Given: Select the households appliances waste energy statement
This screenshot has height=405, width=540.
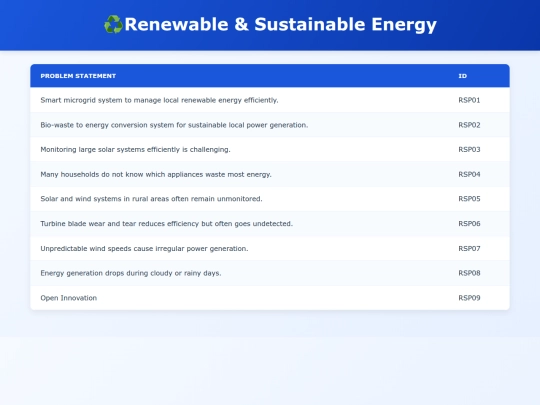Looking at the screenshot, I should tap(156, 174).
